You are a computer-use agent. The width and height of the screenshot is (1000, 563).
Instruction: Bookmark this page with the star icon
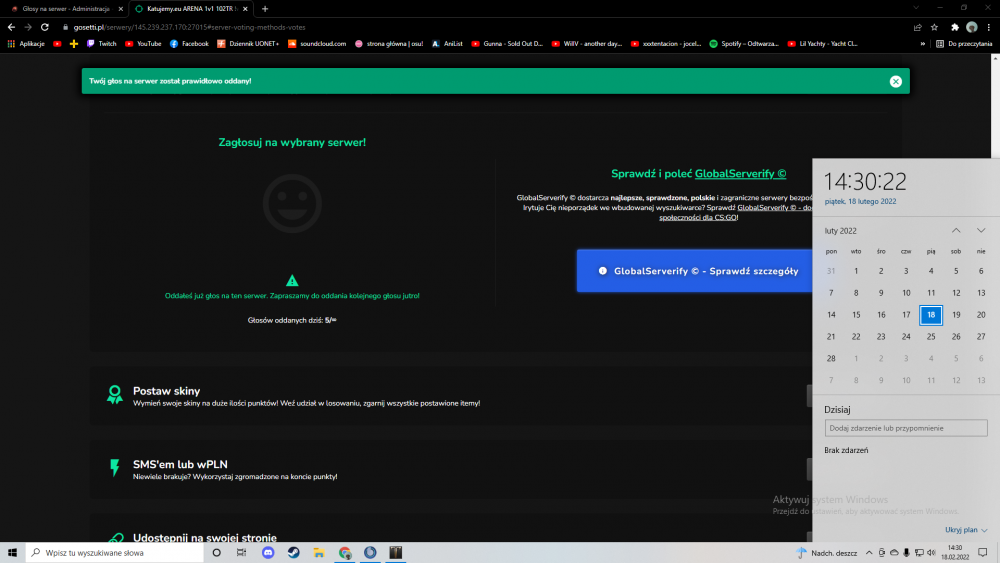click(934, 27)
